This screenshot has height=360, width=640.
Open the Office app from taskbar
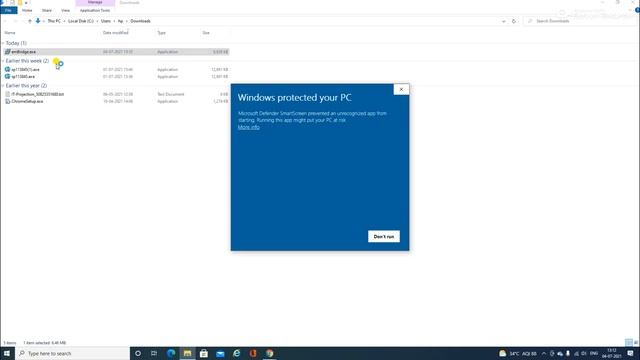pos(253,353)
